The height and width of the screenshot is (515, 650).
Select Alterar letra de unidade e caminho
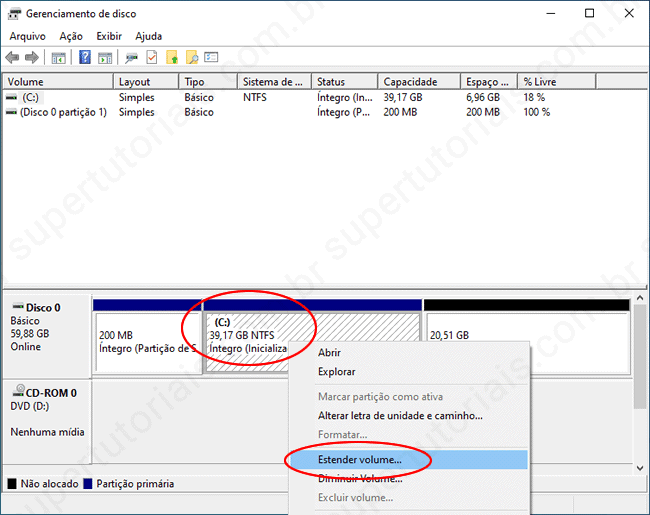[408, 415]
